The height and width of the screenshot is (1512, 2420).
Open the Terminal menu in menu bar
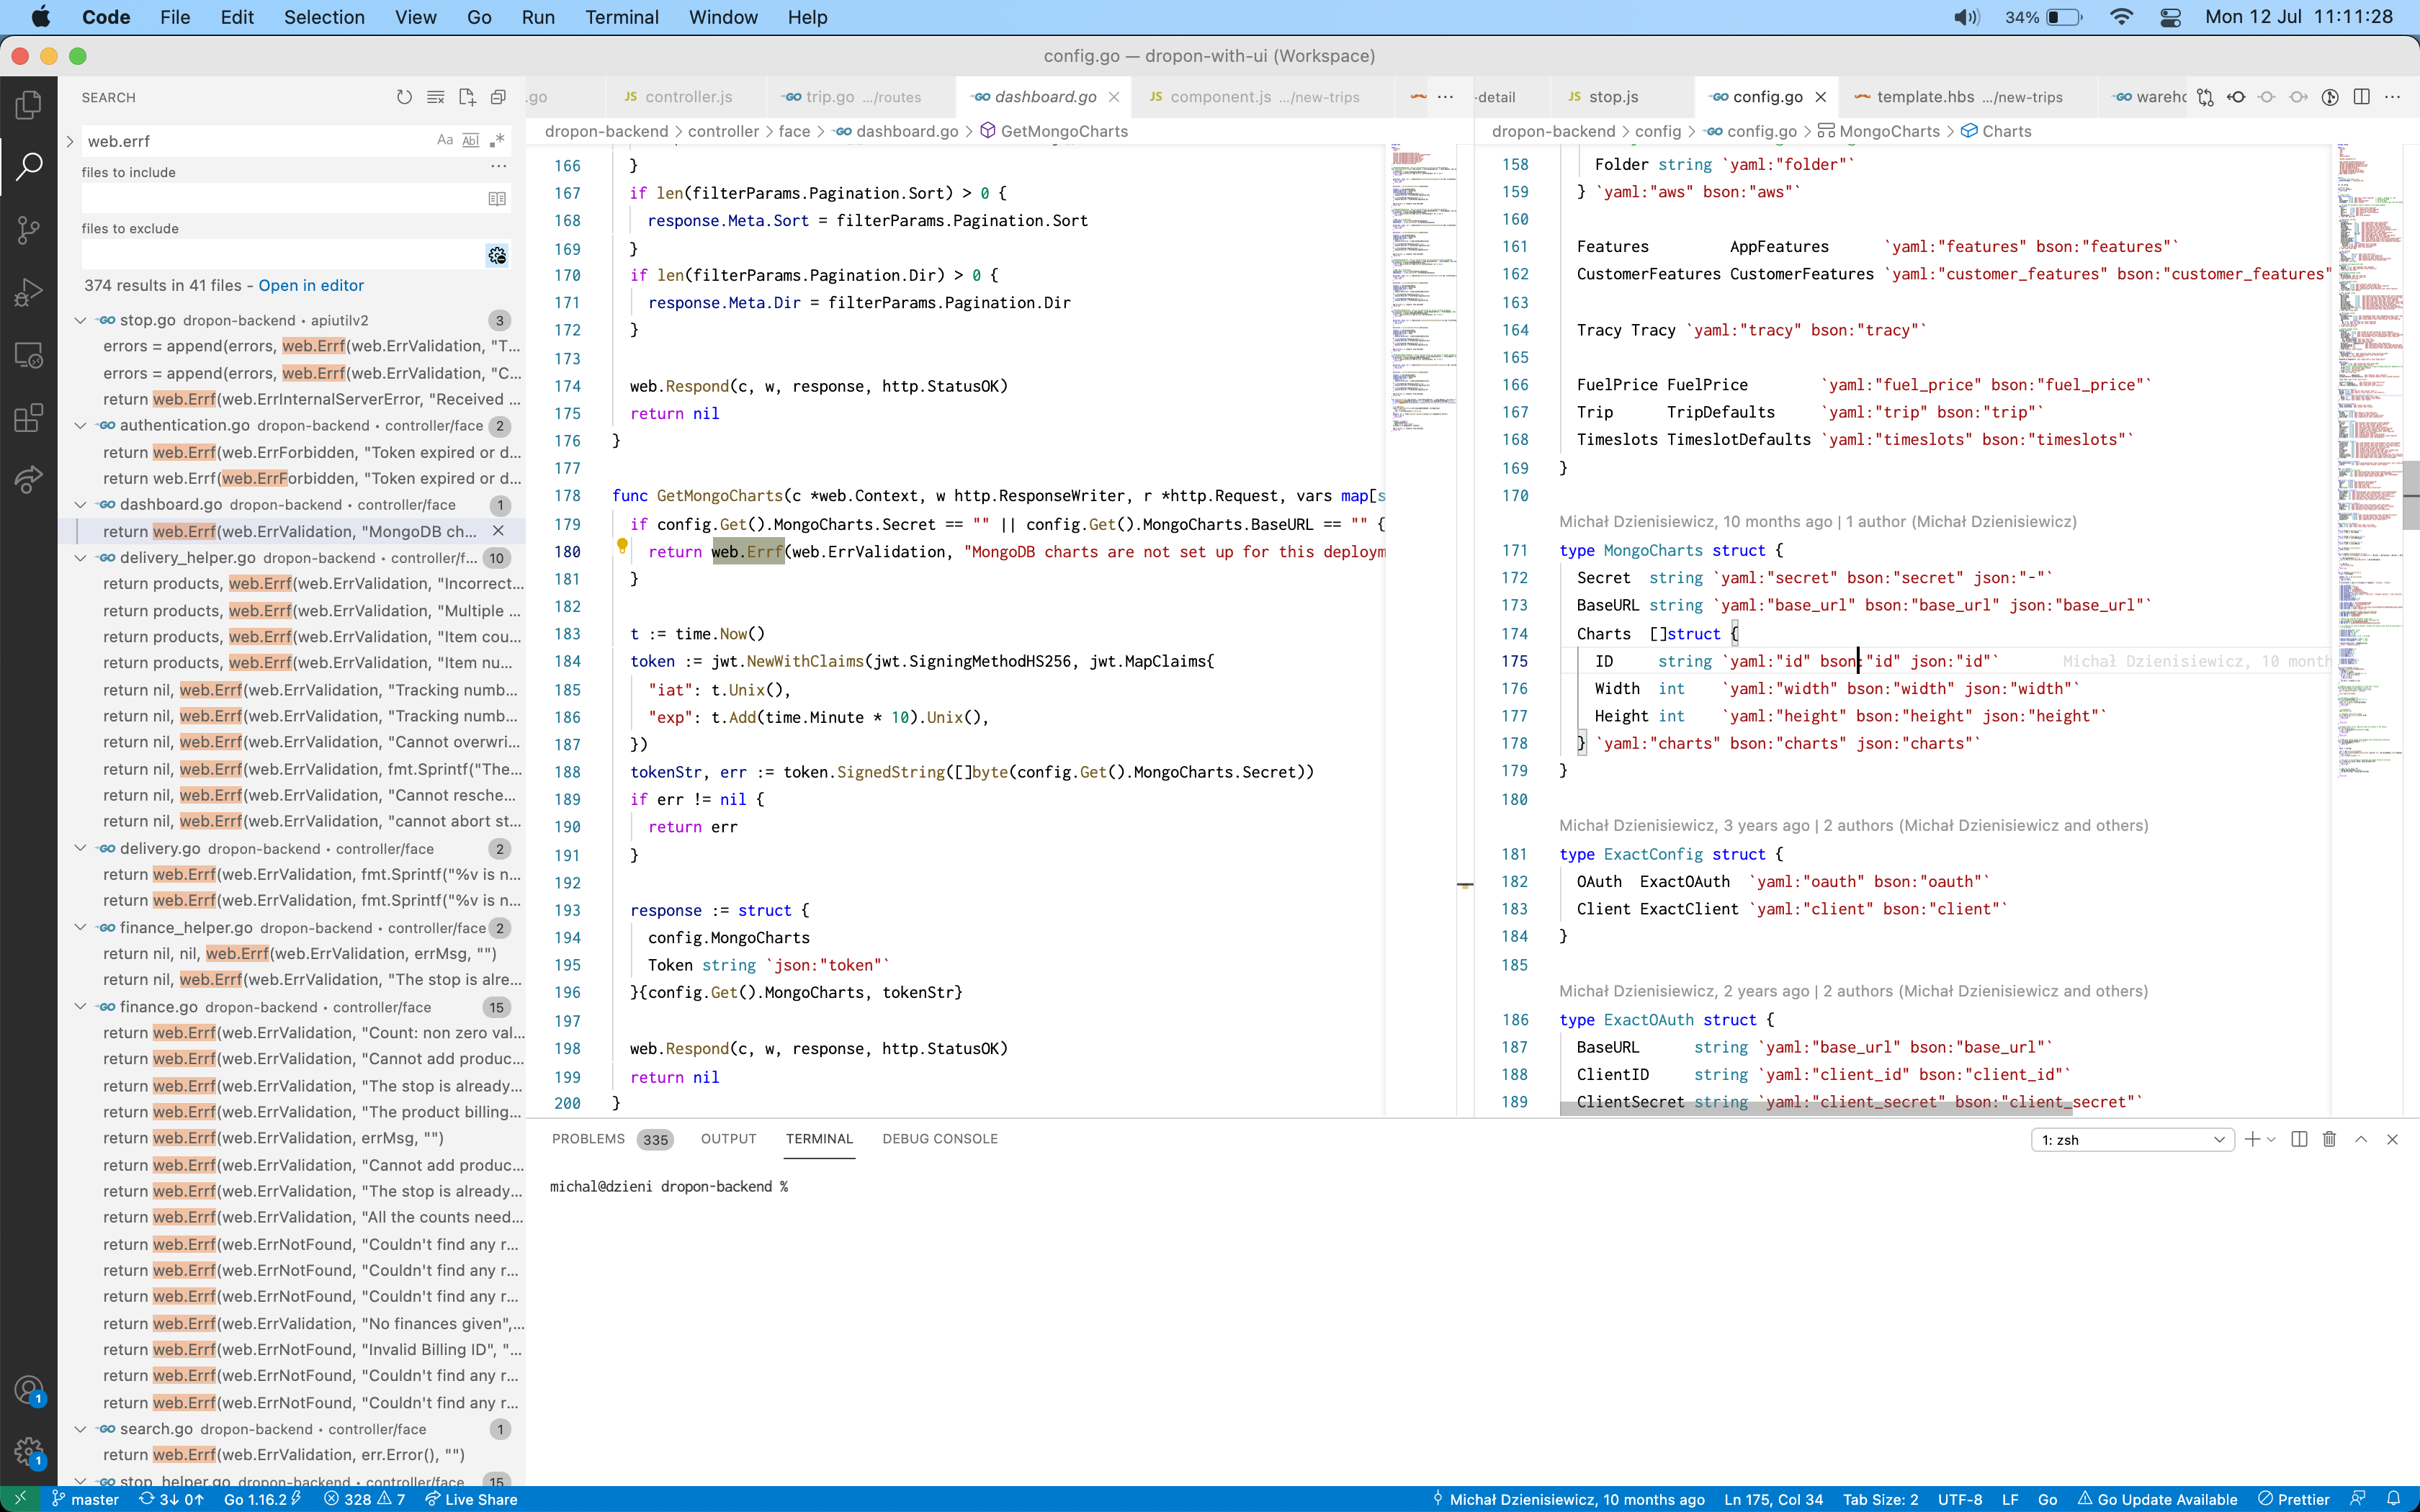point(621,17)
